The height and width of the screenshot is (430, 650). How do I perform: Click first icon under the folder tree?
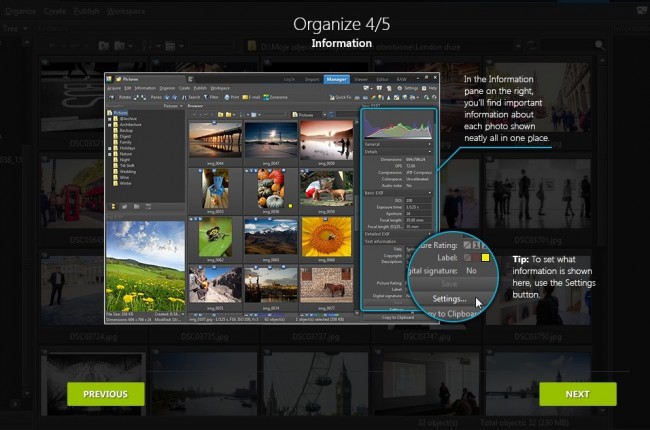coord(113,206)
